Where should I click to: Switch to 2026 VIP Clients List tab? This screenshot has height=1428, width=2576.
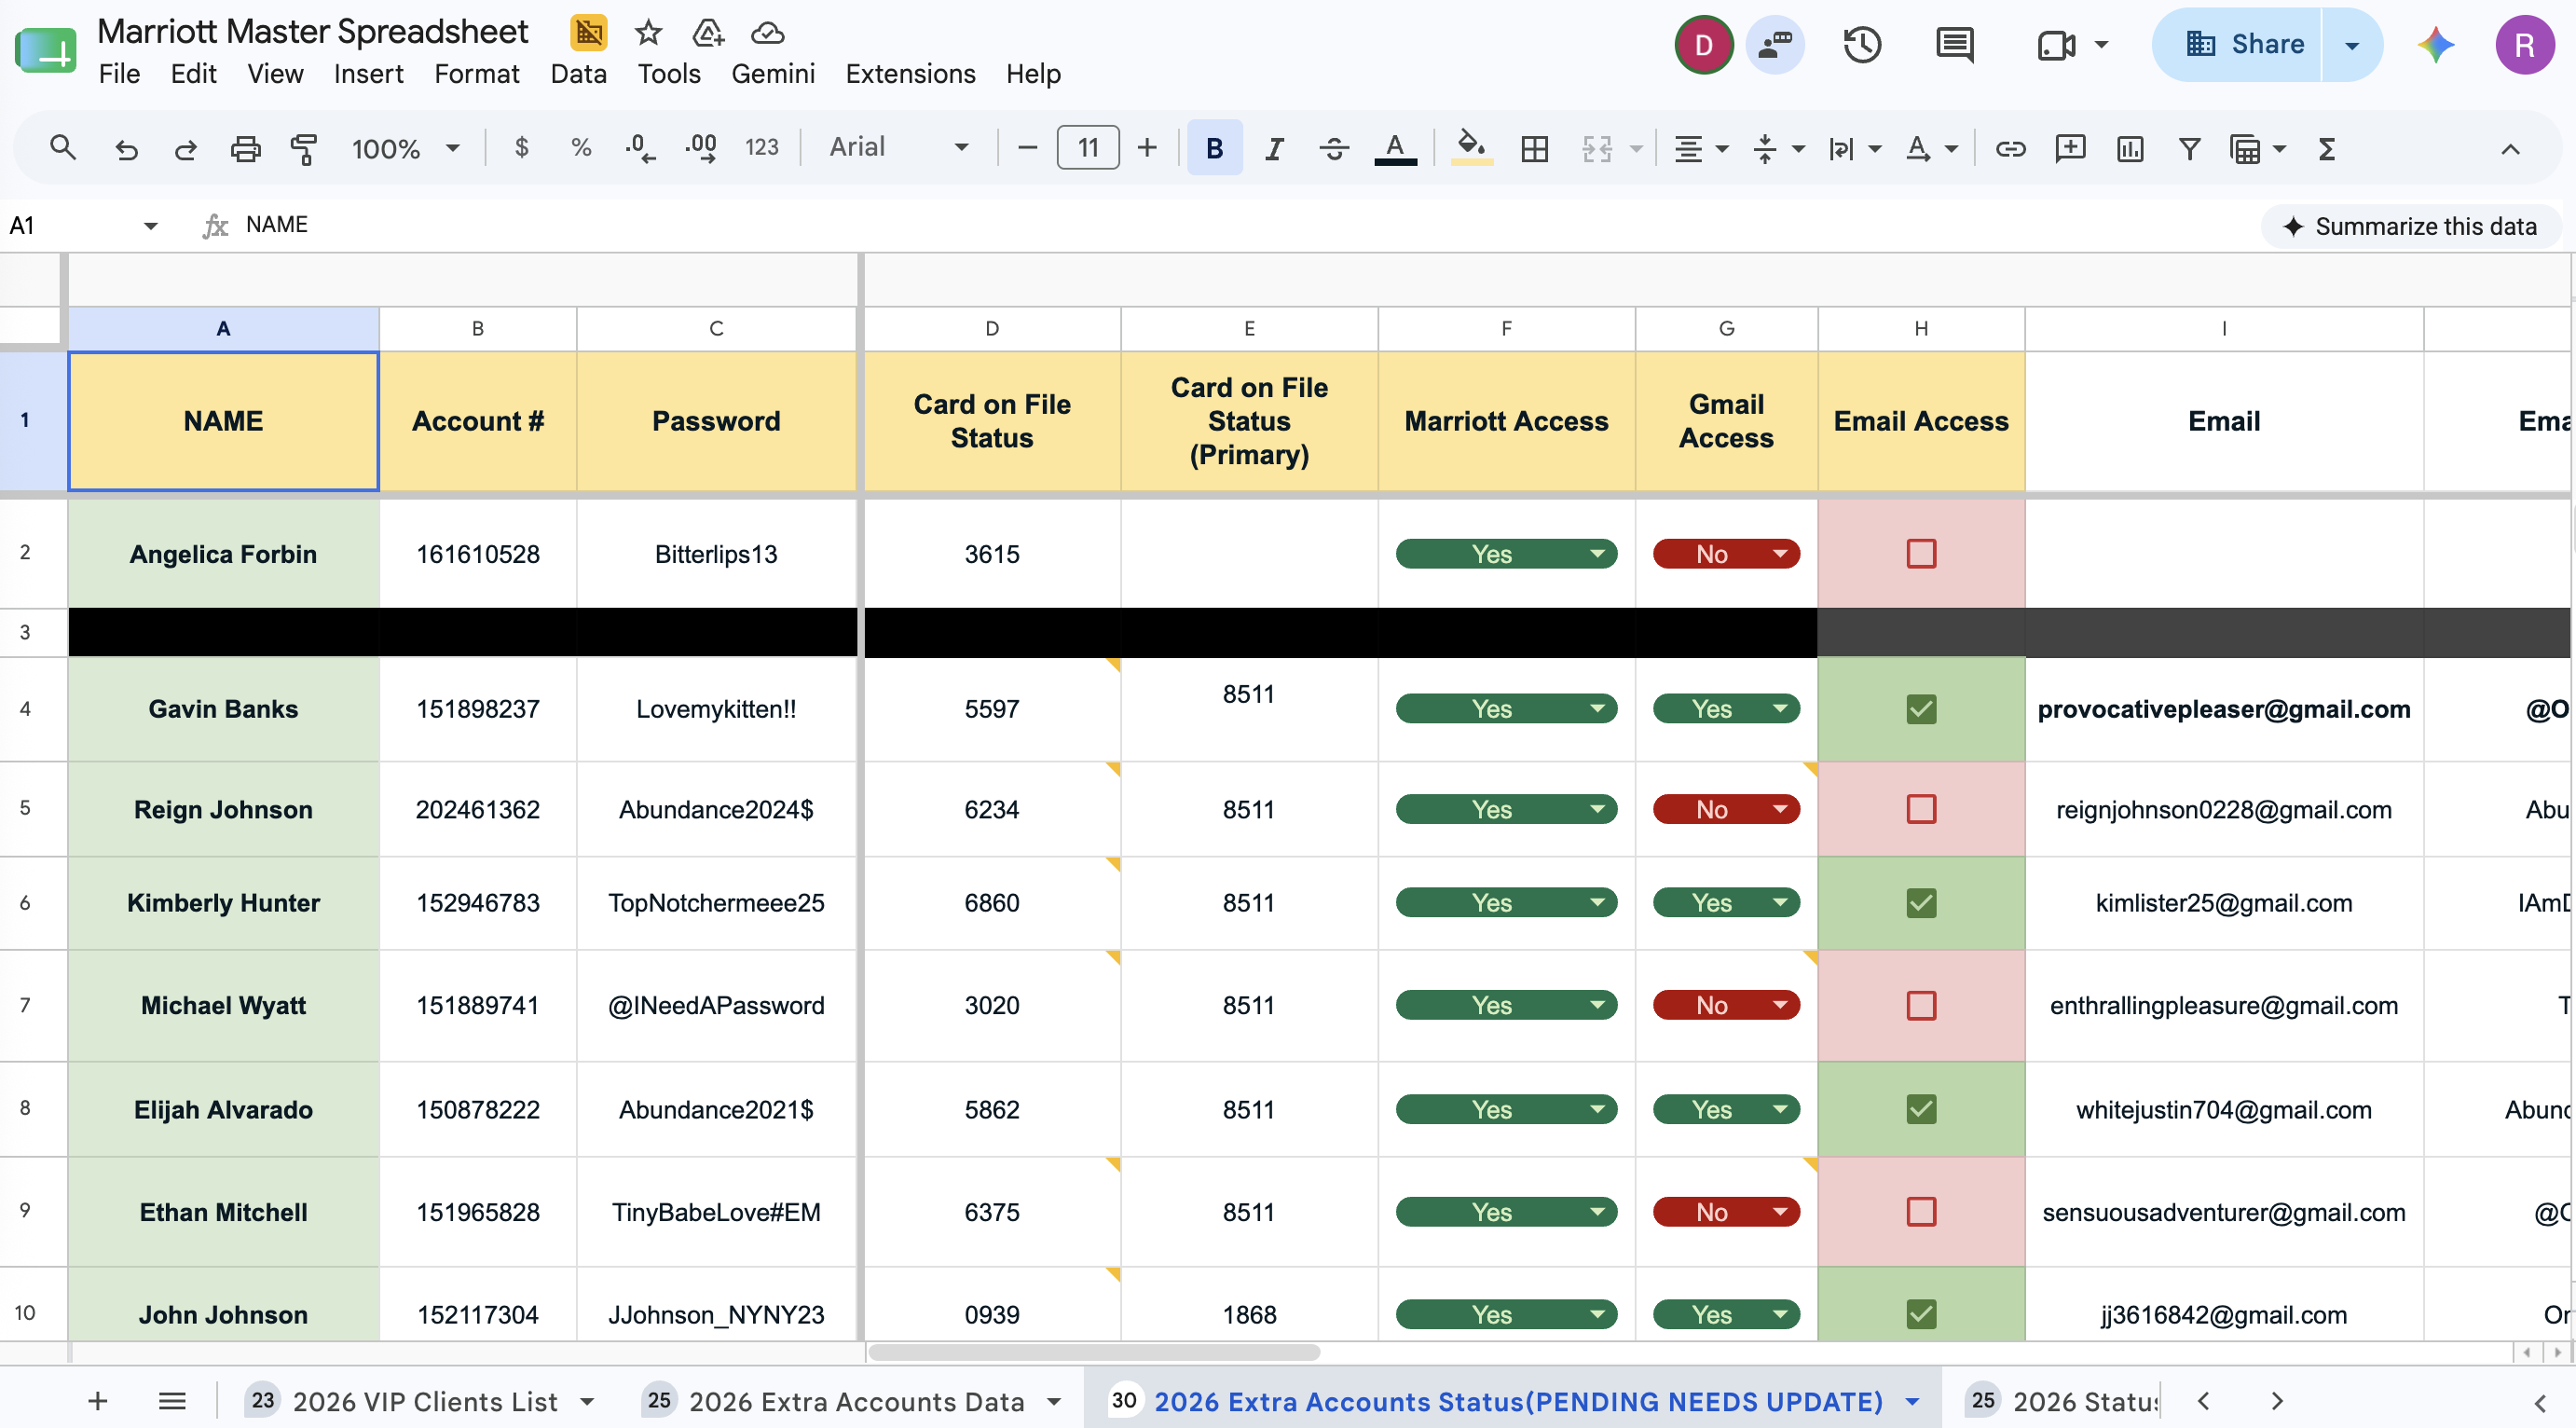point(424,1401)
